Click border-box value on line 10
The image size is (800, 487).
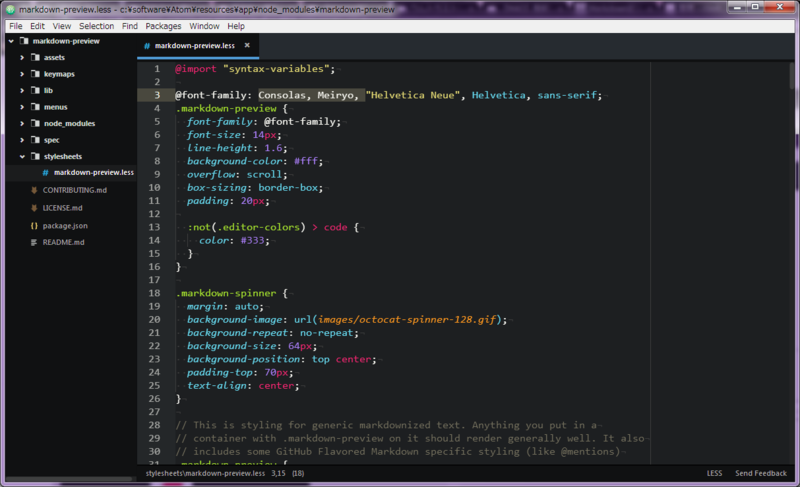click(288, 188)
